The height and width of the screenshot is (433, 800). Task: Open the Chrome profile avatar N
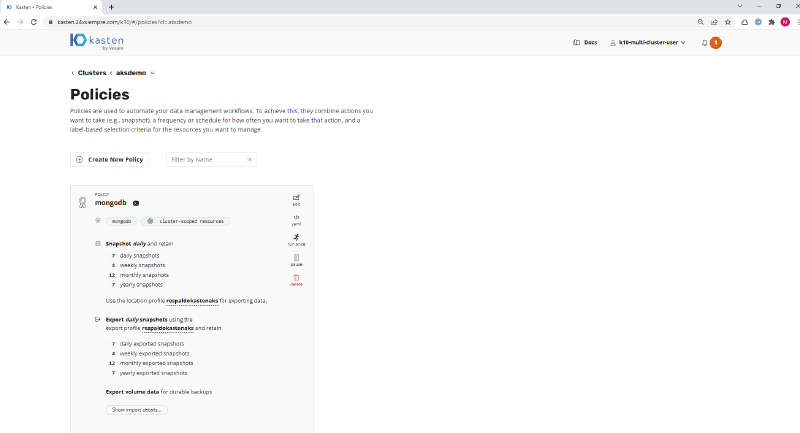785,22
